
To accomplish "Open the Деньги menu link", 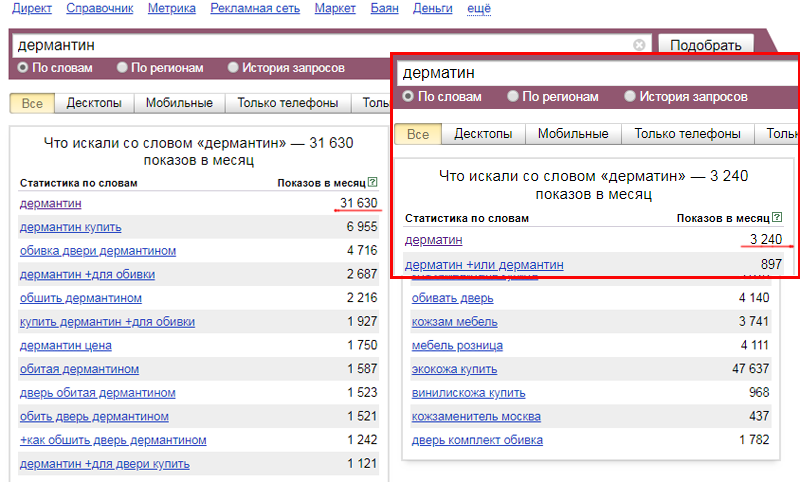I will coord(433,8).
